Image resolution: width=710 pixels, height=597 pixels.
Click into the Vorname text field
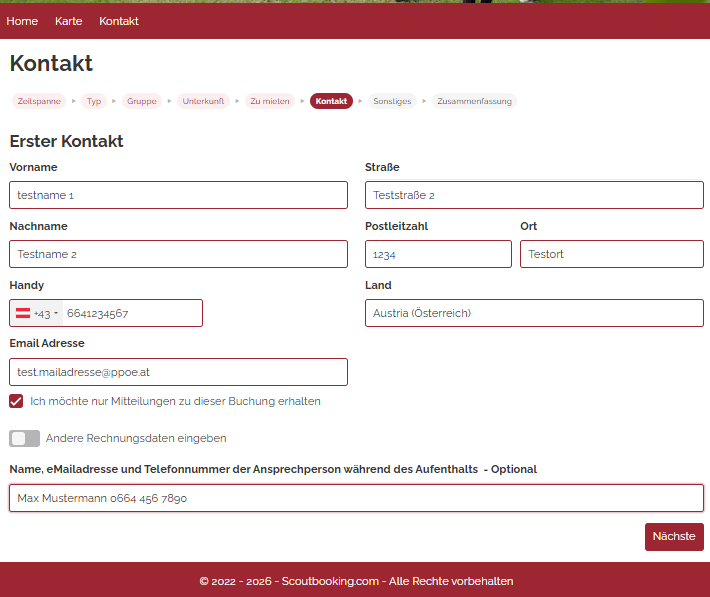coord(178,195)
